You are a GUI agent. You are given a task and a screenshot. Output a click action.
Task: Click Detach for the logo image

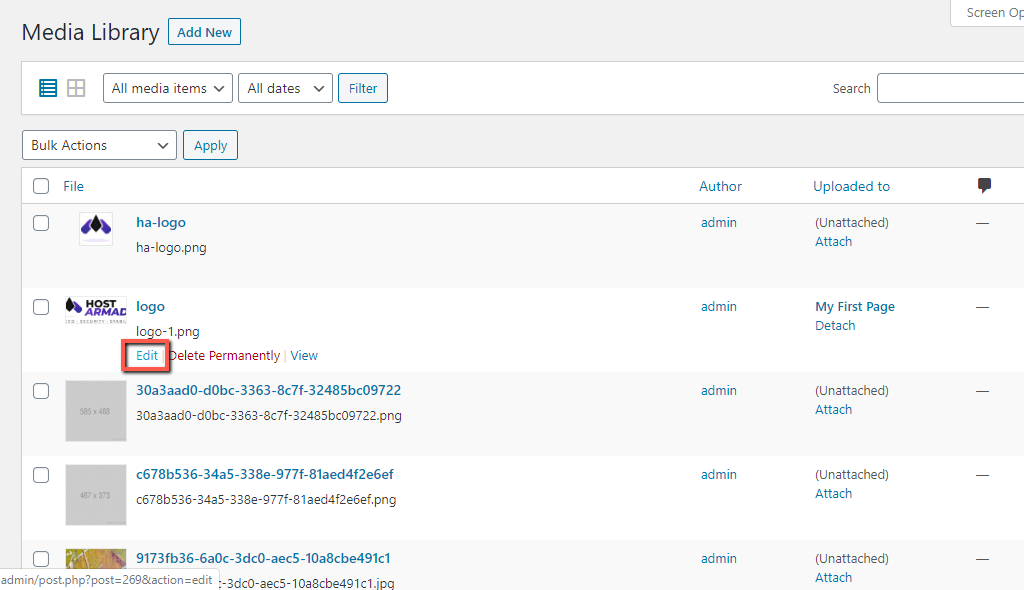point(835,325)
